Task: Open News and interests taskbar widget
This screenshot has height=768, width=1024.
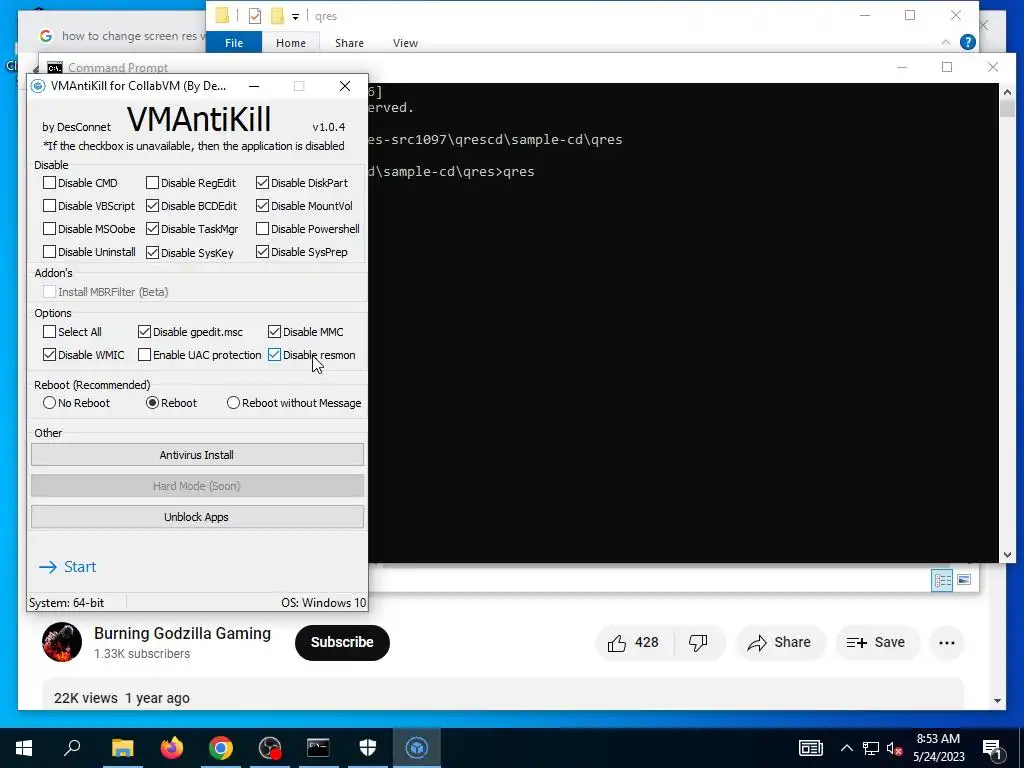Action: pyautogui.click(x=810, y=748)
